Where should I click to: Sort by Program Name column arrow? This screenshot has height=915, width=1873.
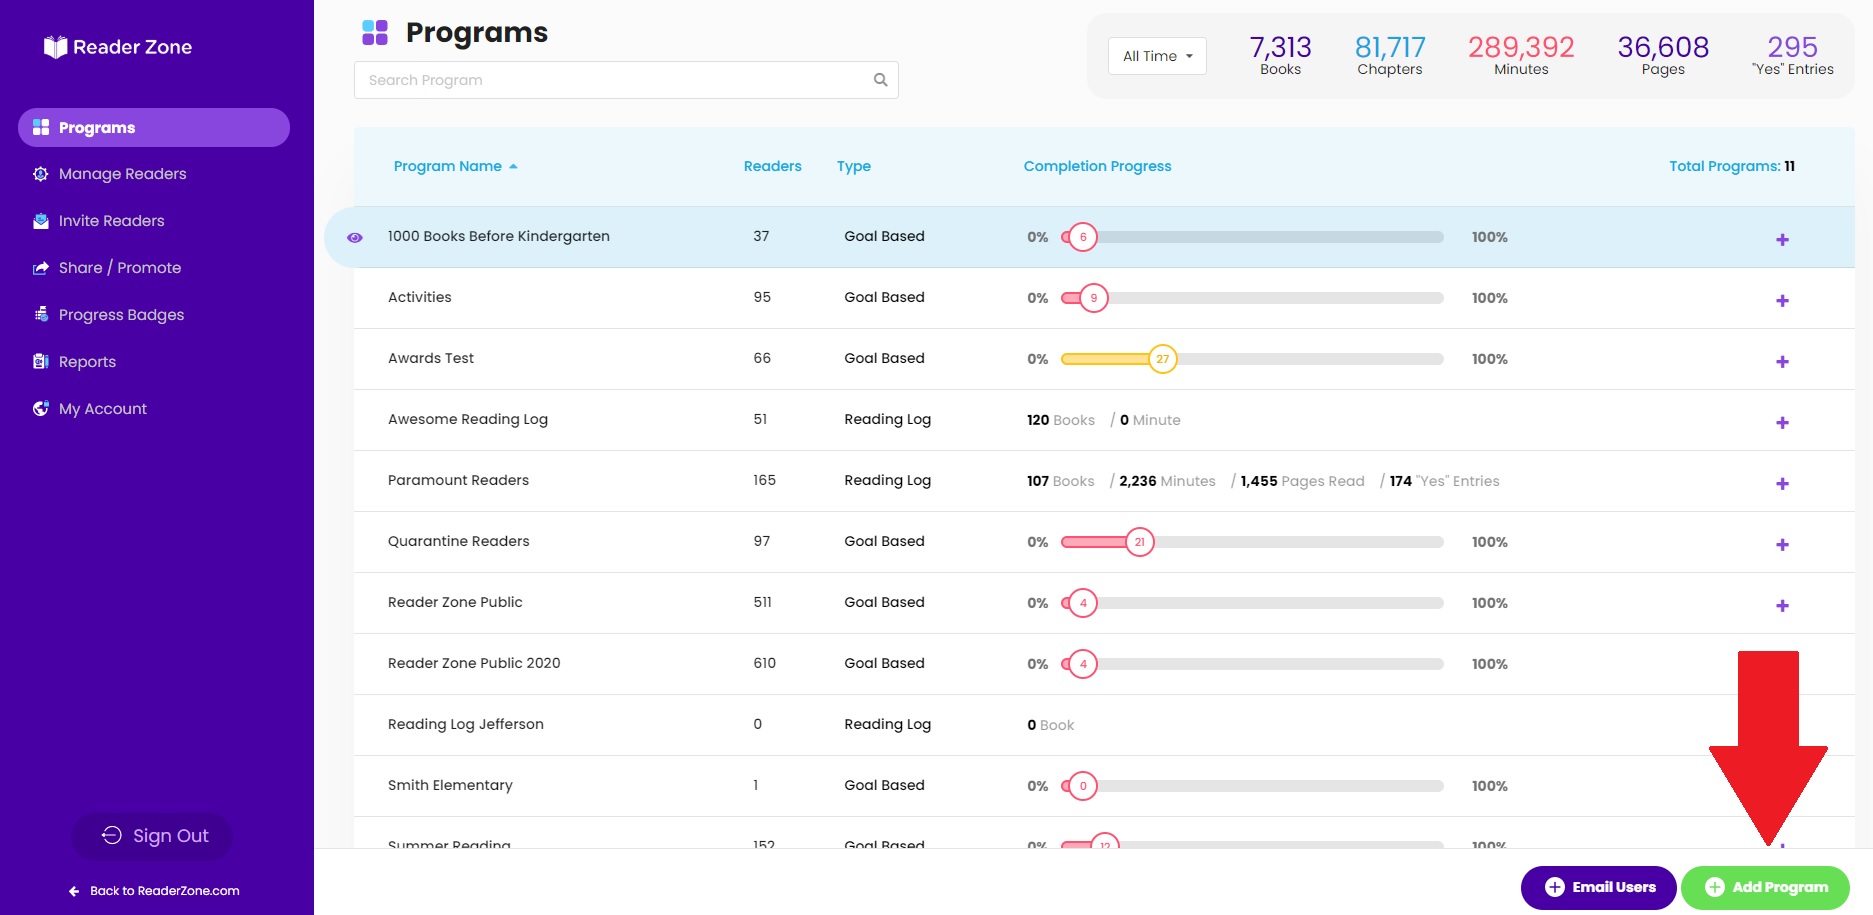coord(513,167)
